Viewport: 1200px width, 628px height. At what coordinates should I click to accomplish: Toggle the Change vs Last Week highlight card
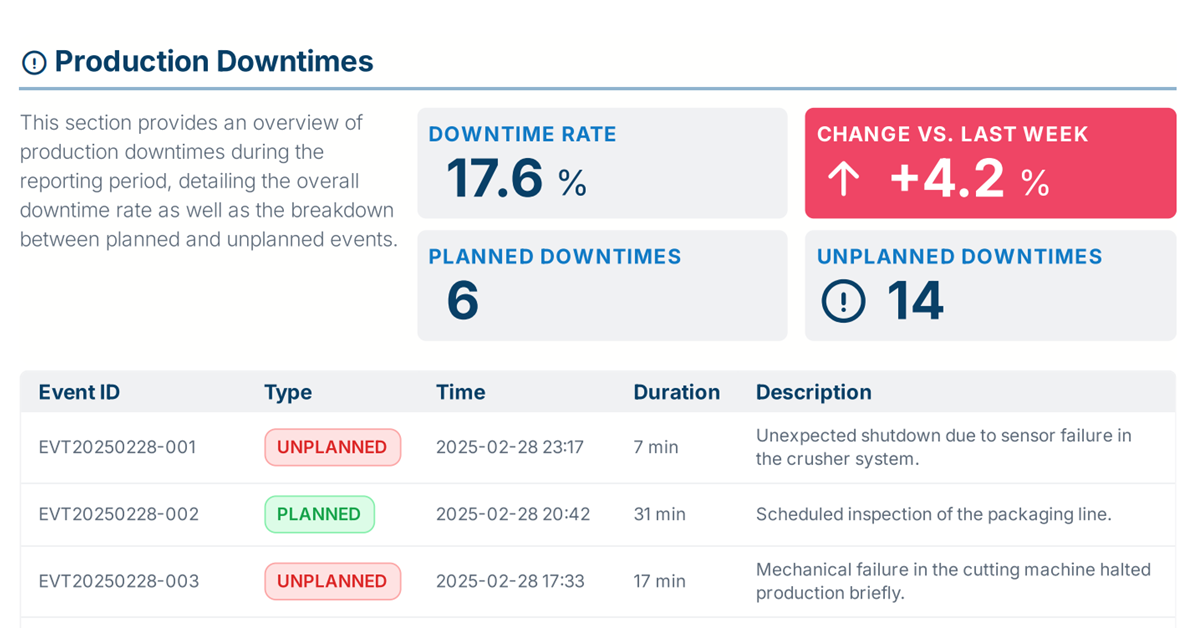pos(990,161)
